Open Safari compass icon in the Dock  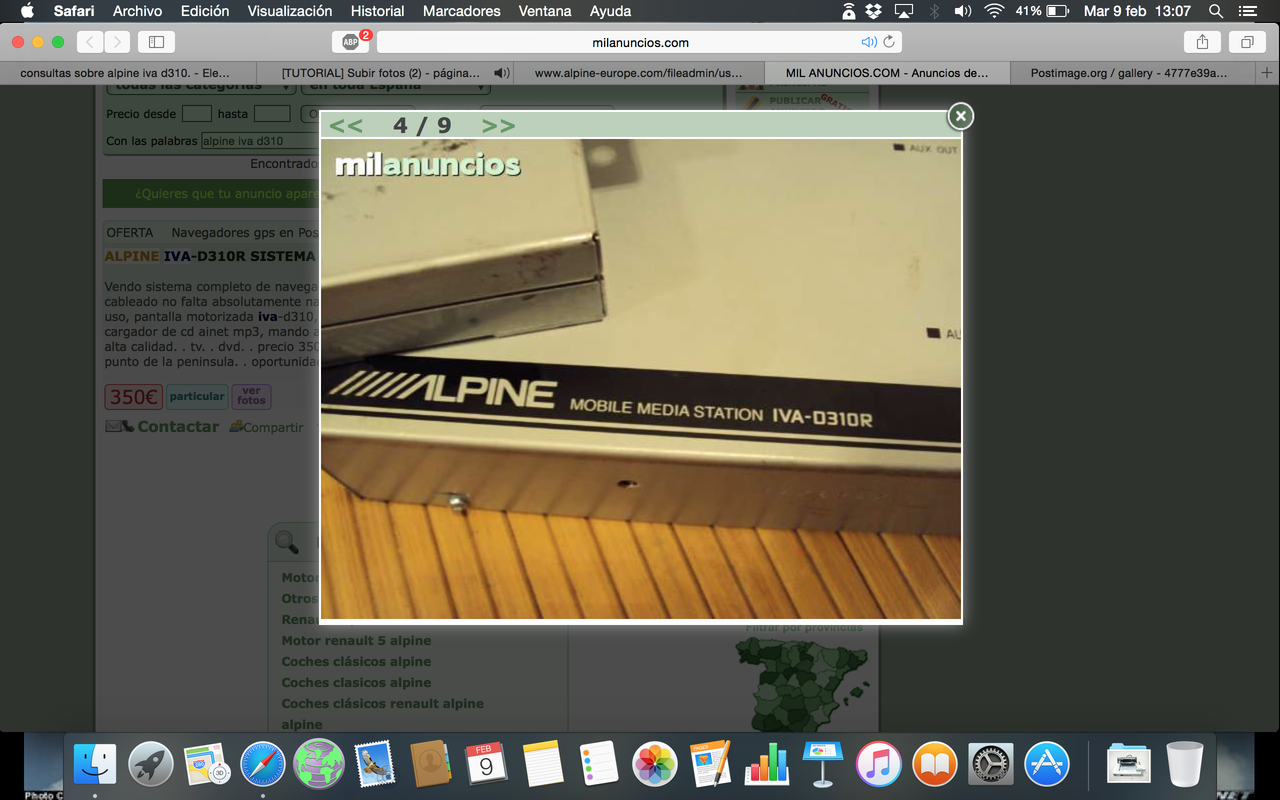(x=263, y=765)
